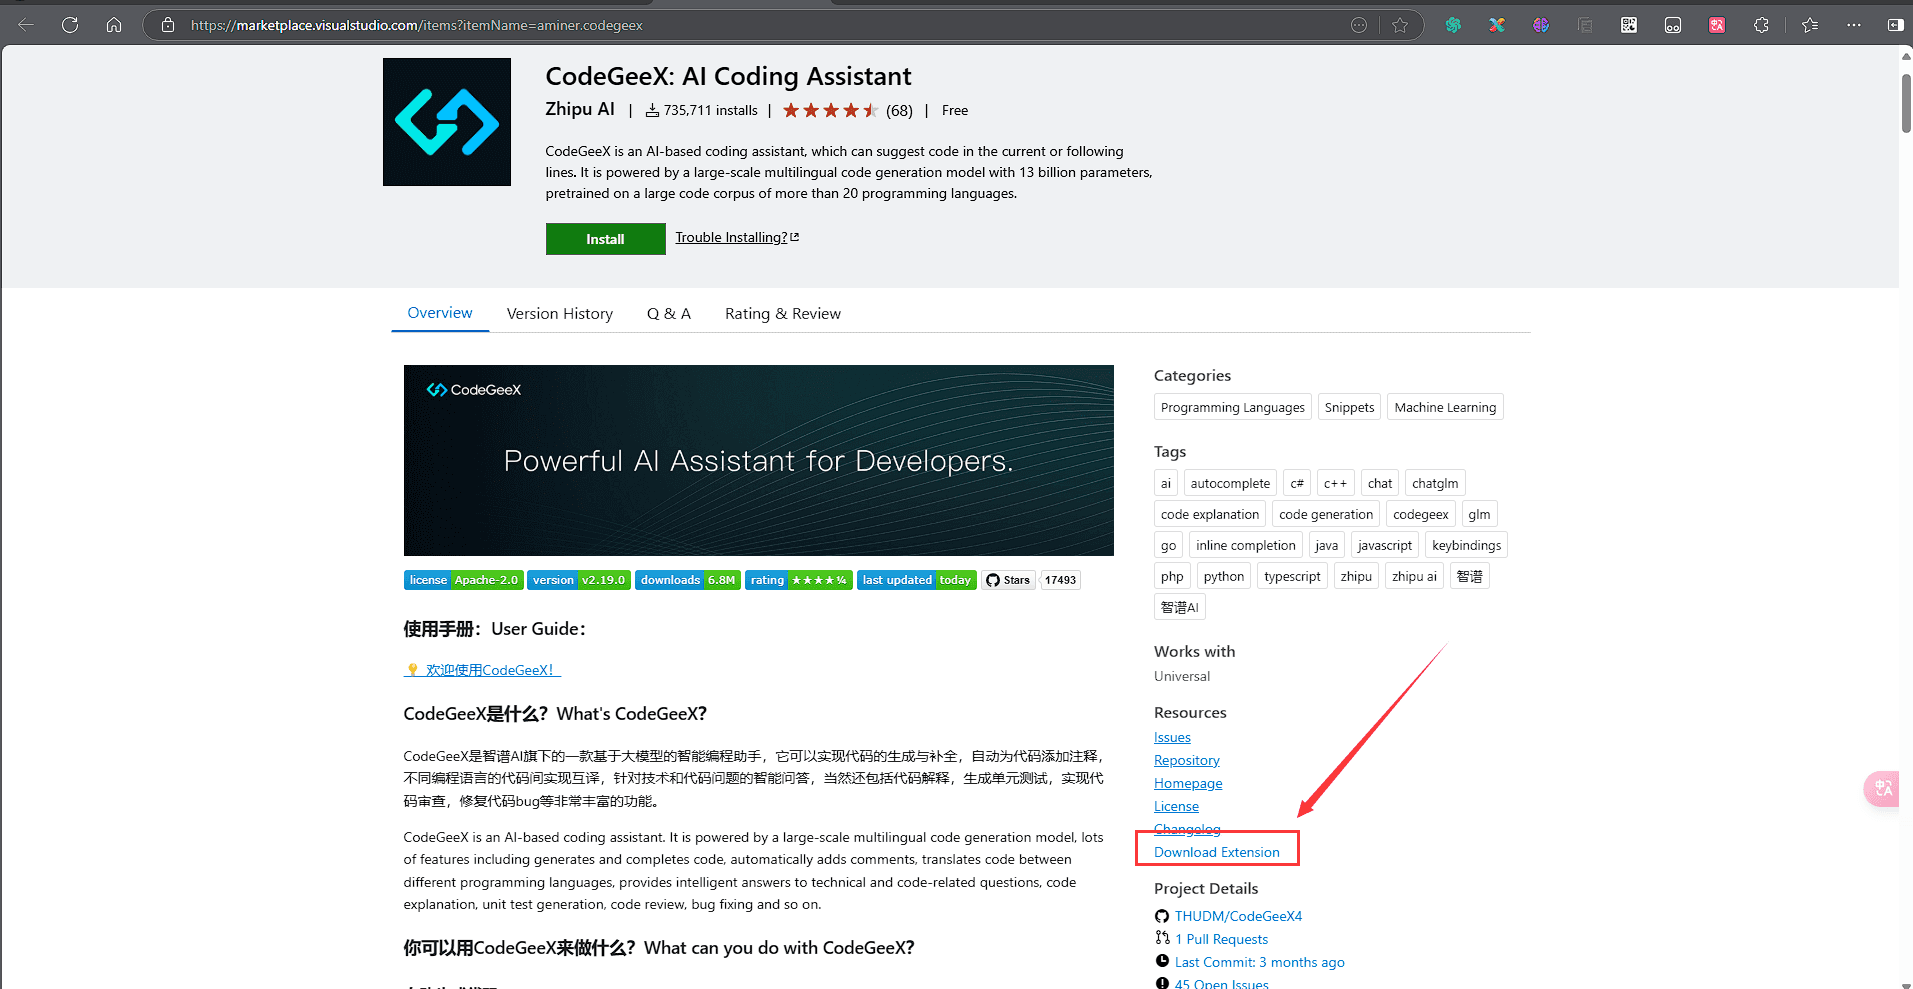Select the inline completion tag
This screenshot has width=1913, height=989.
click(x=1245, y=544)
